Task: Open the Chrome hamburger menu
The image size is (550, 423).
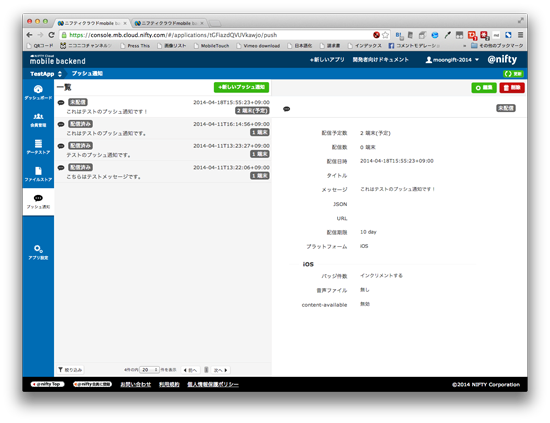Action: click(521, 35)
